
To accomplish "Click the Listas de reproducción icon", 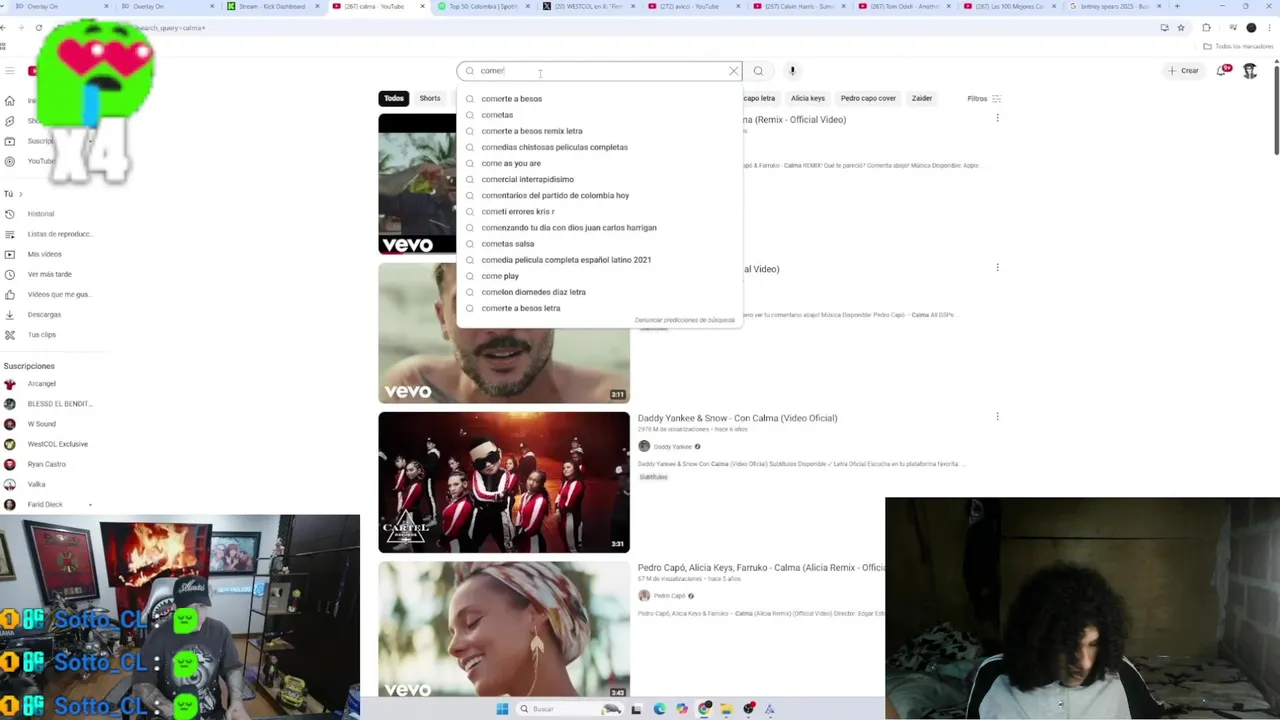I will tap(9, 234).
